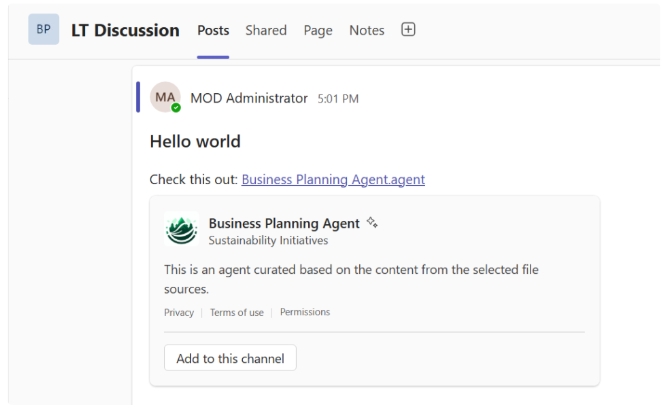Open the Privacy link
670x412 pixels.
point(178,313)
